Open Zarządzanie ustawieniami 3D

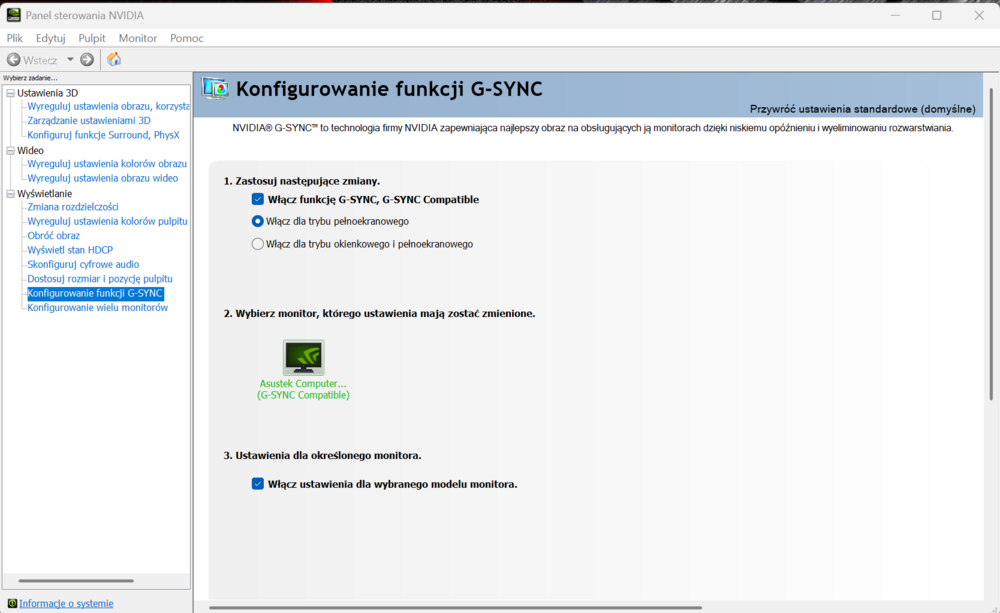[89, 121]
